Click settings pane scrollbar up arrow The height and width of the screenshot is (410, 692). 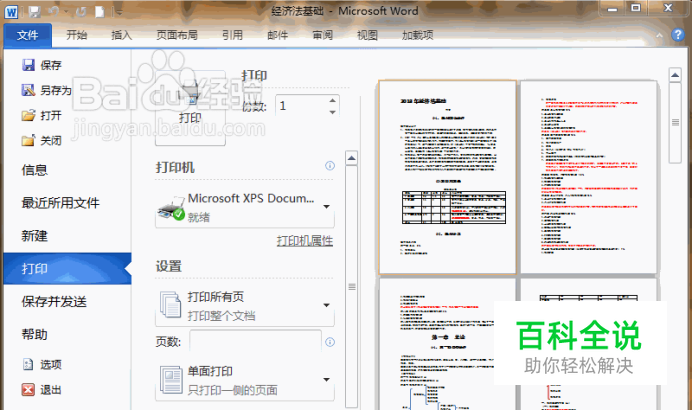click(351, 158)
